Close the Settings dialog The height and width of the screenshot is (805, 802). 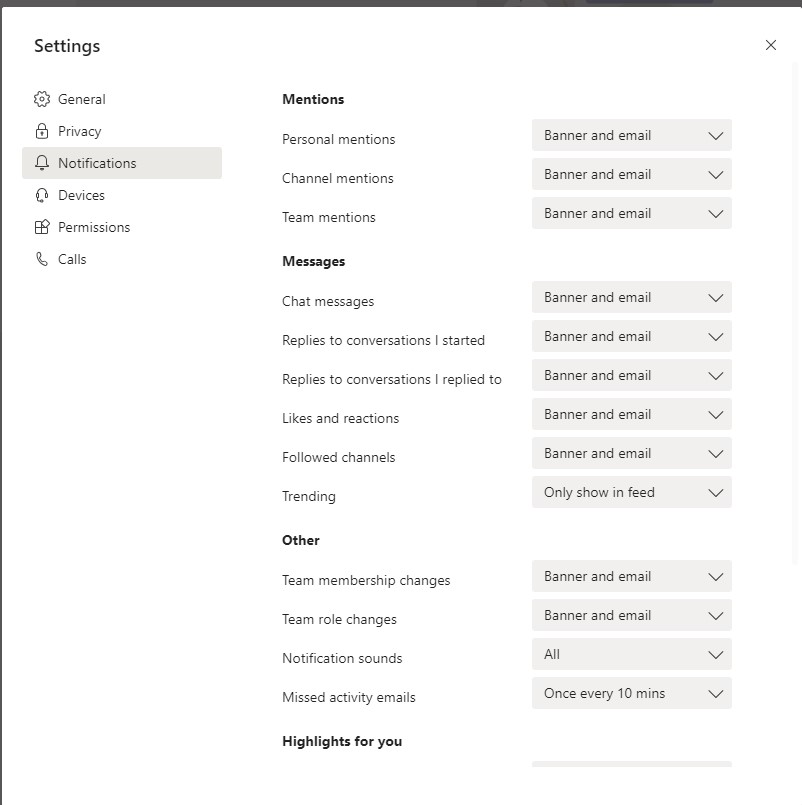click(x=770, y=45)
